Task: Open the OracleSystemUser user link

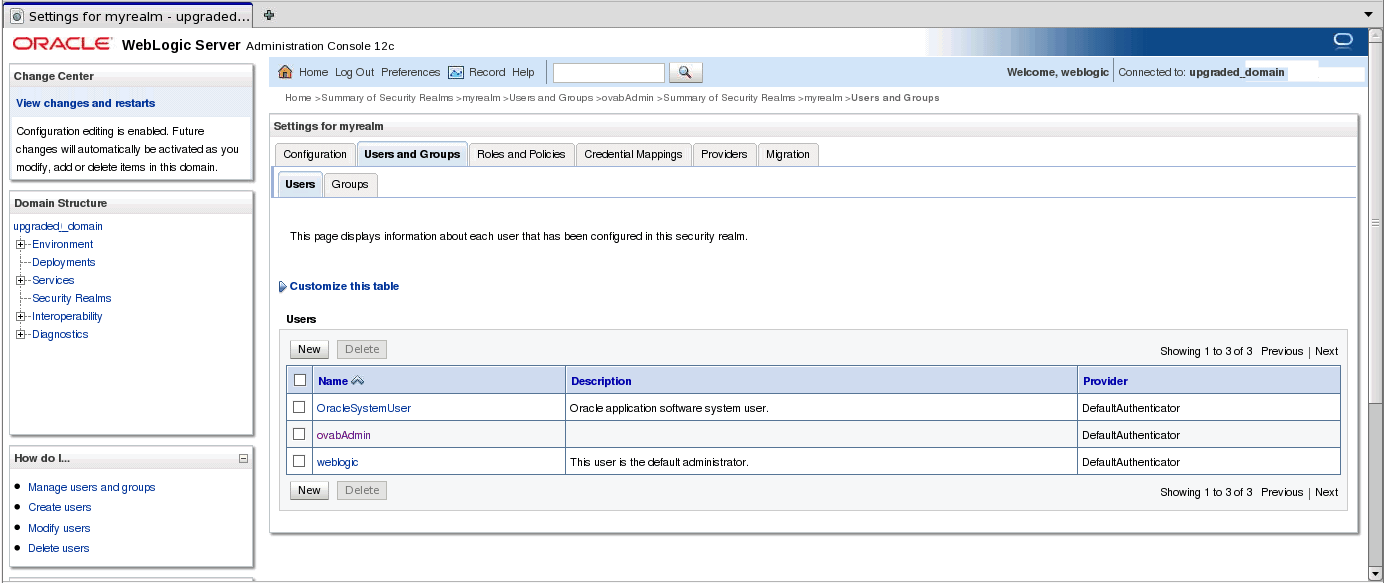Action: tap(364, 408)
